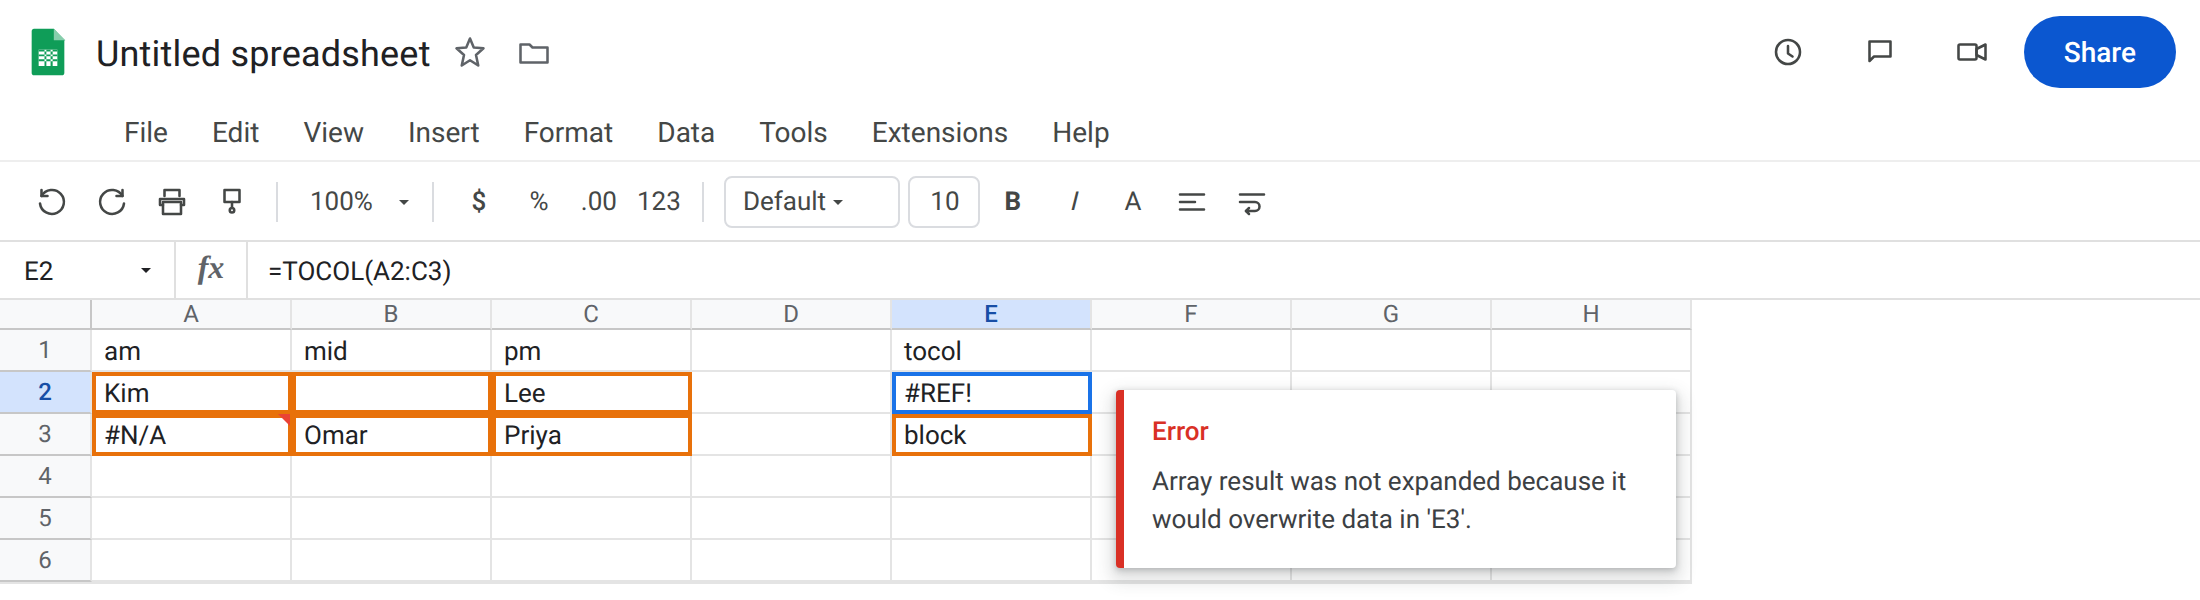Click the Share button
Screen dimensions: 2200x600
(2099, 52)
